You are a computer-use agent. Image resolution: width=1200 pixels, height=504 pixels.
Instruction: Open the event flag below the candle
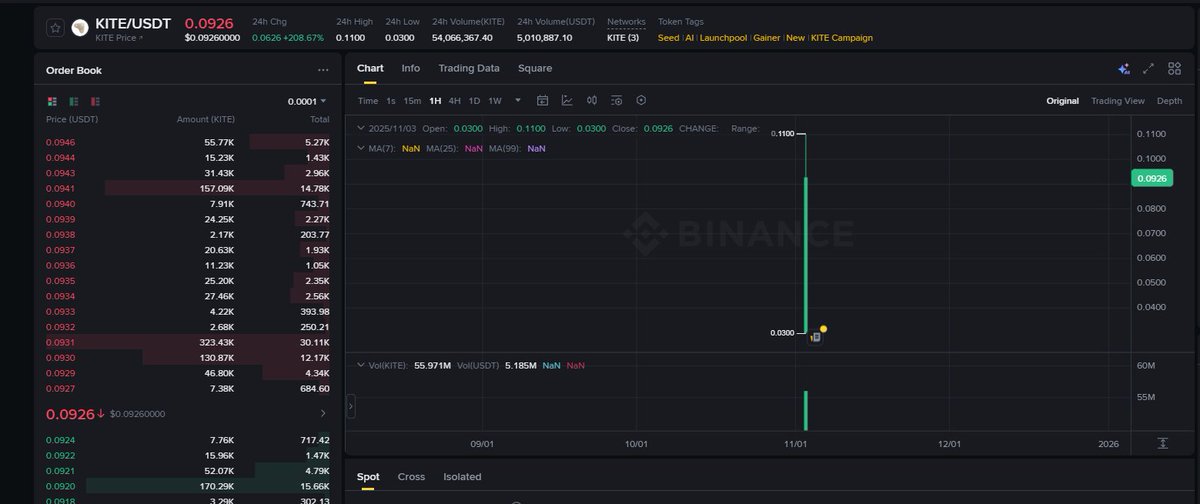tap(815, 338)
